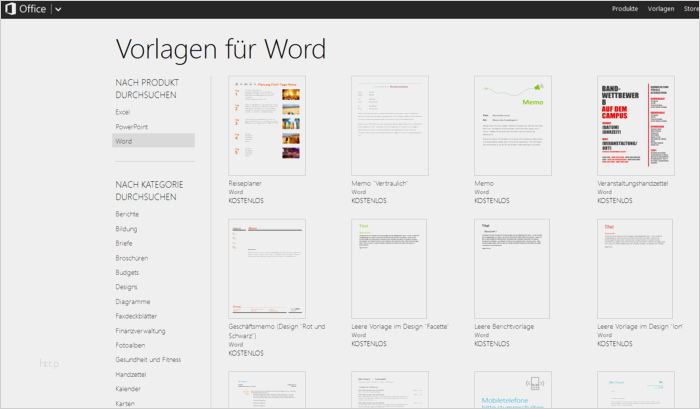Select Excel in product filter
This screenshot has width=700, height=409.
point(123,112)
